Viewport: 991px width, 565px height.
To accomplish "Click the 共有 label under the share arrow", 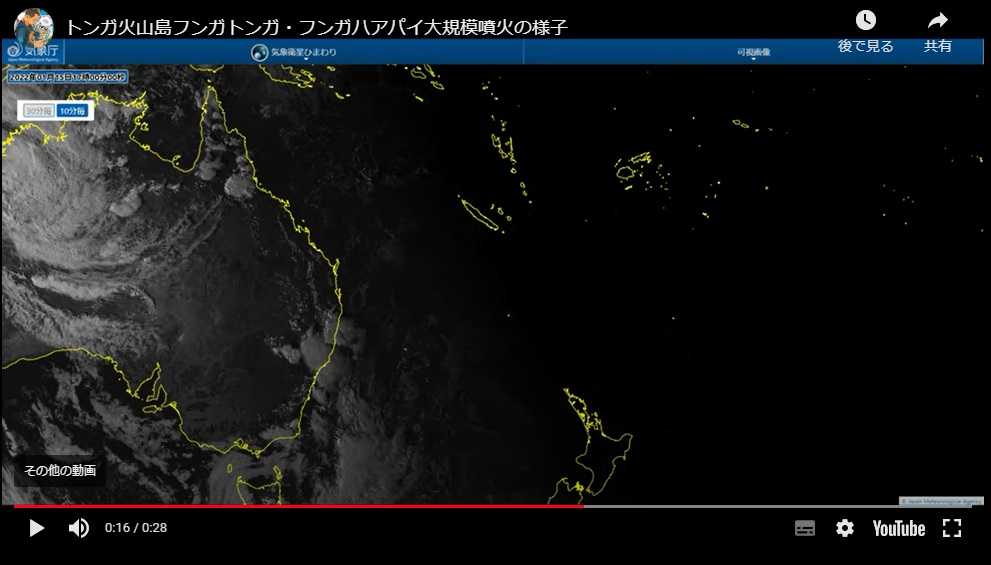I will click(x=938, y=46).
